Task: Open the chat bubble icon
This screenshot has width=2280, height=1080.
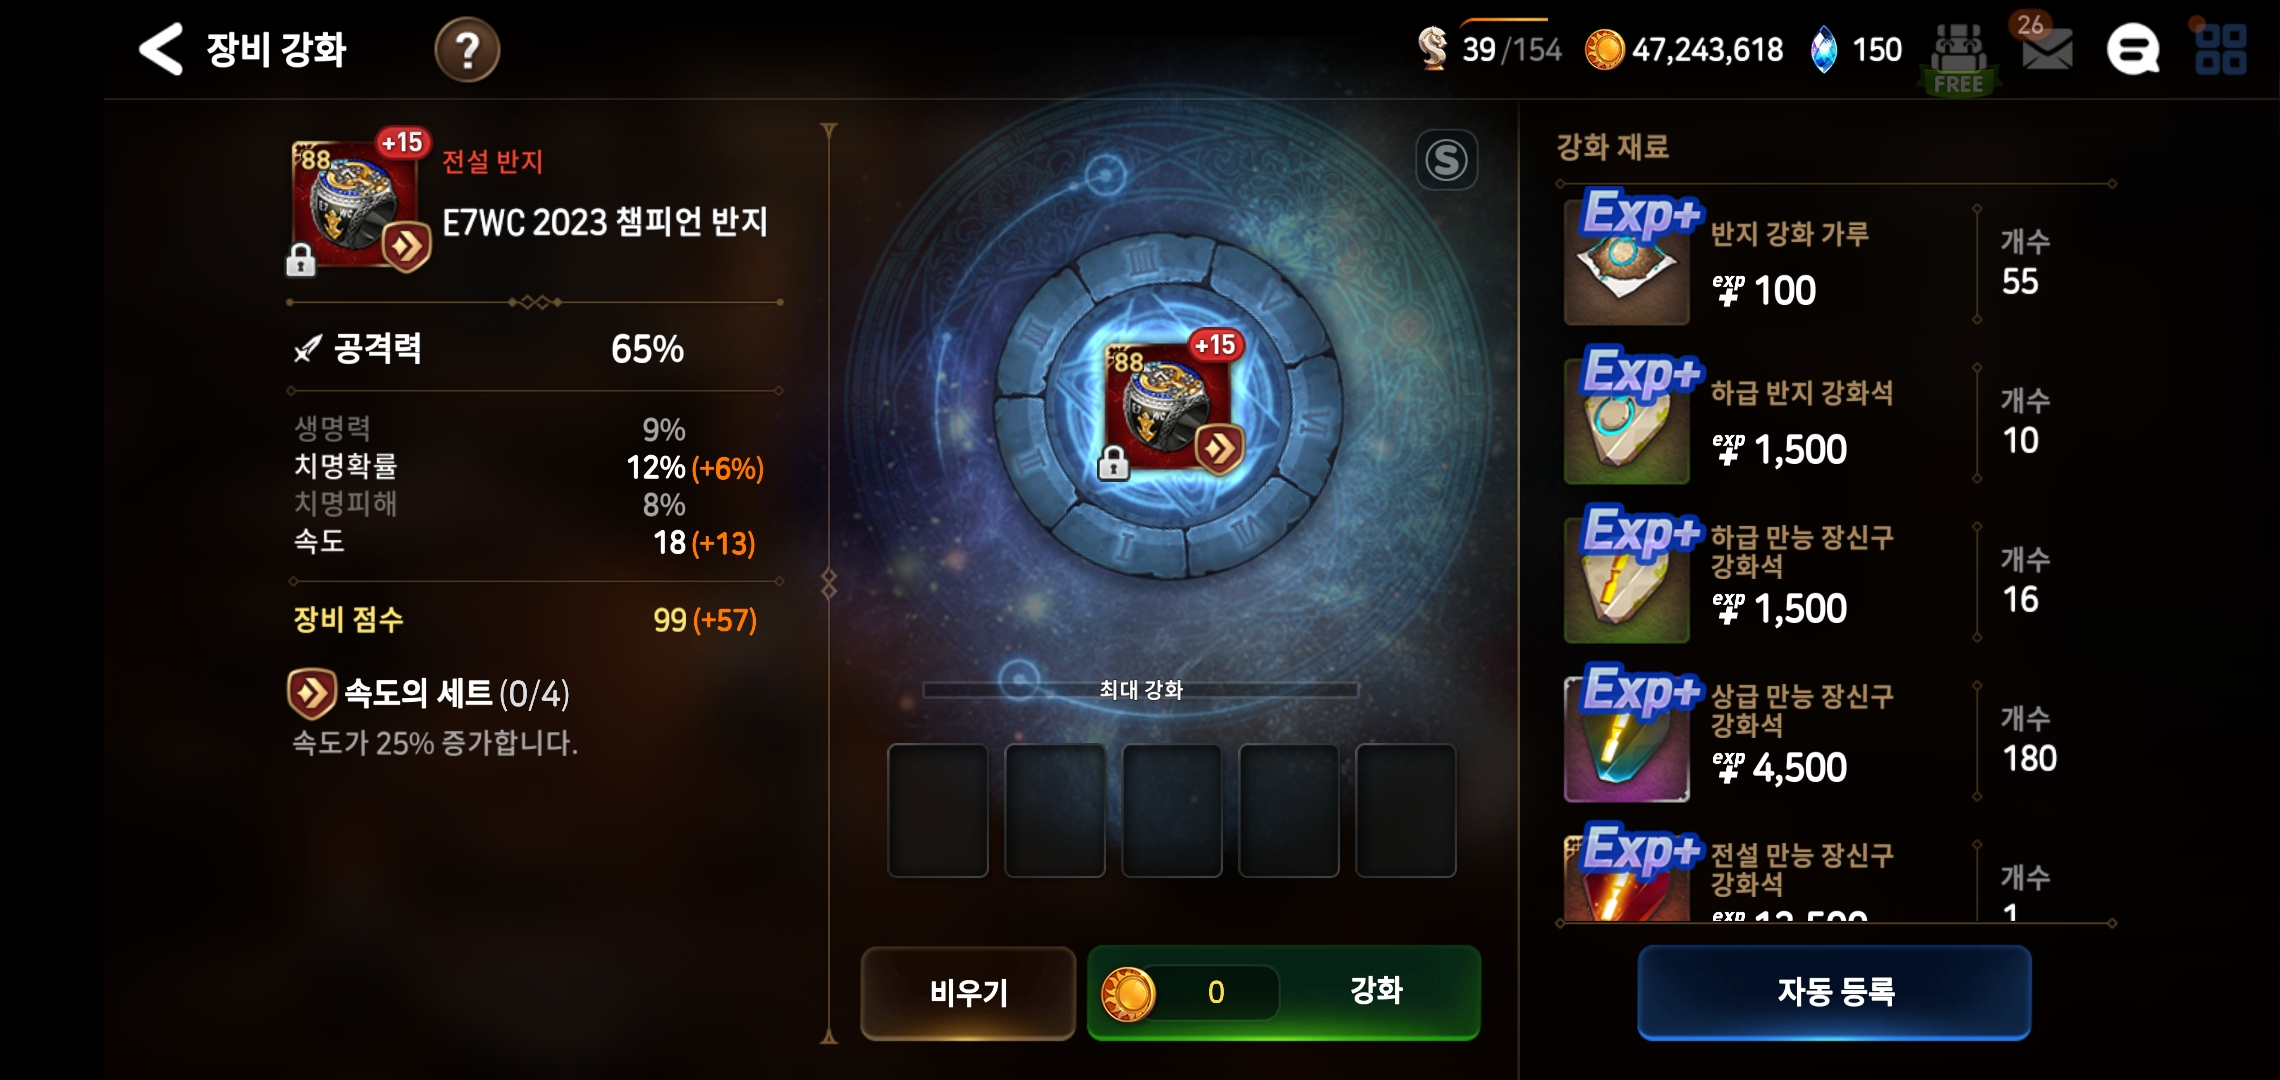Action: click(x=2132, y=49)
